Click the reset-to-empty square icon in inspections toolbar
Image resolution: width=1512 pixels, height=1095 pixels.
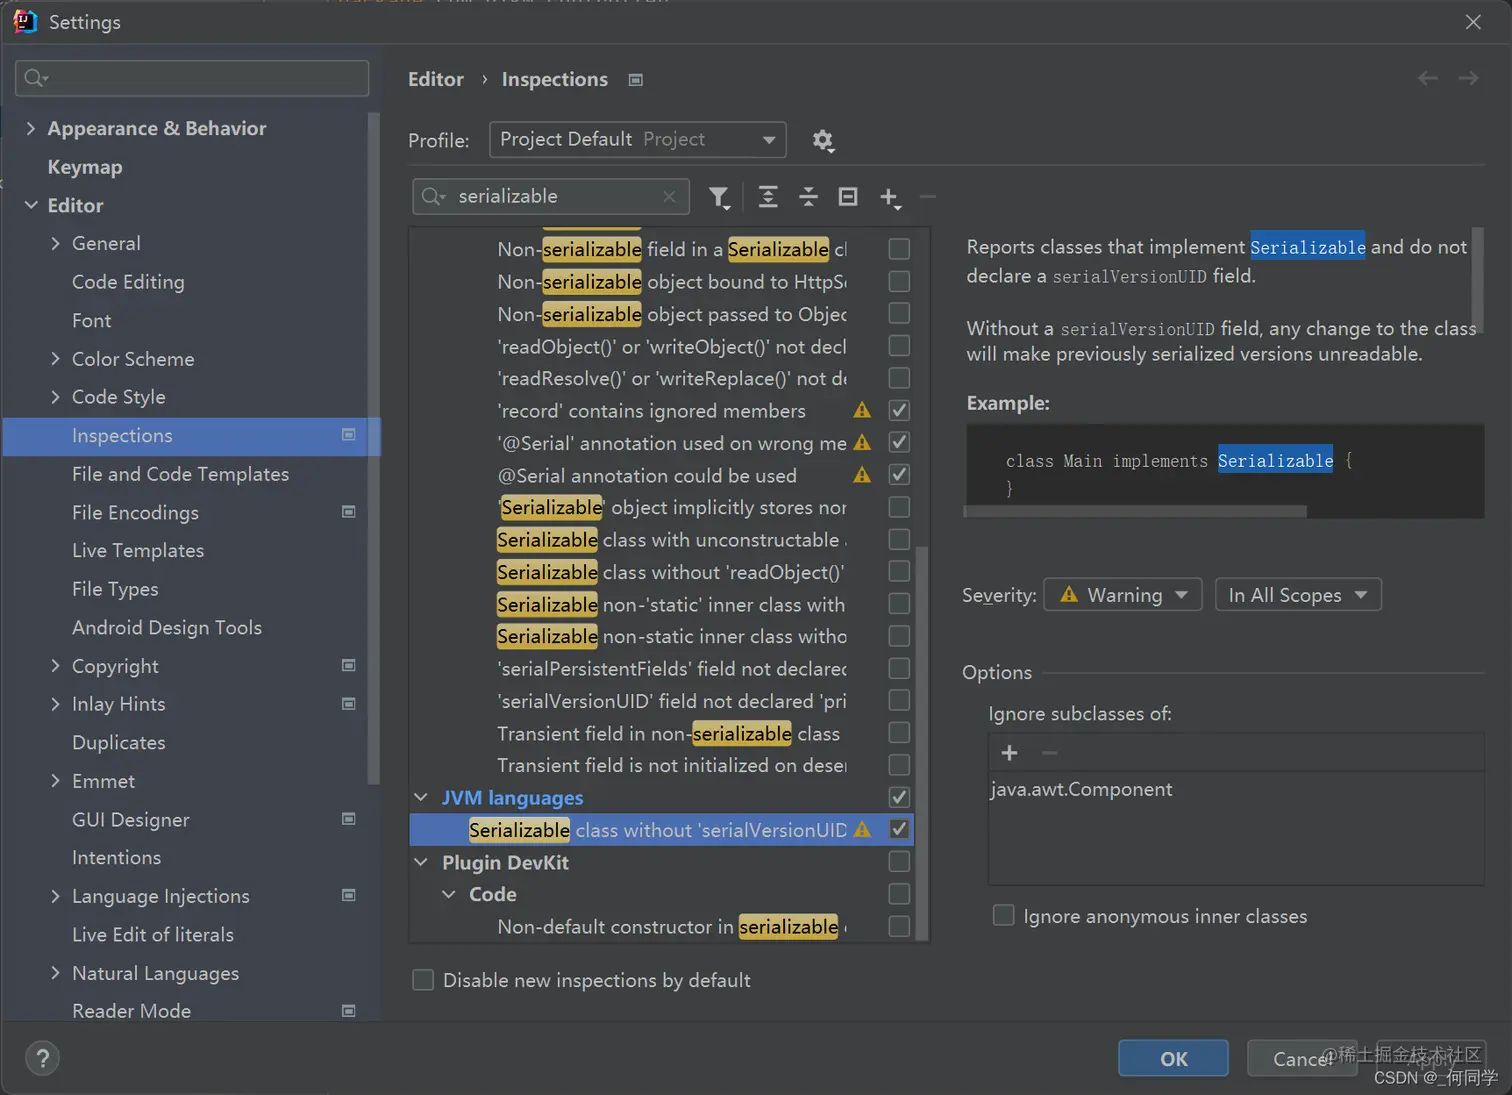pos(848,197)
